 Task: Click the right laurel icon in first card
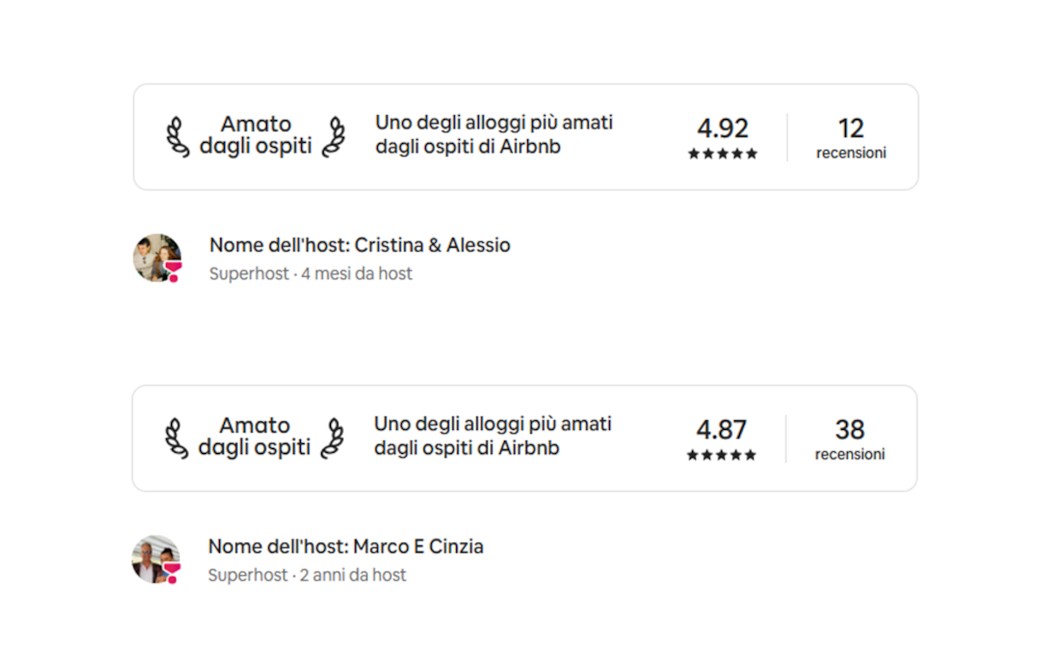pos(334,137)
